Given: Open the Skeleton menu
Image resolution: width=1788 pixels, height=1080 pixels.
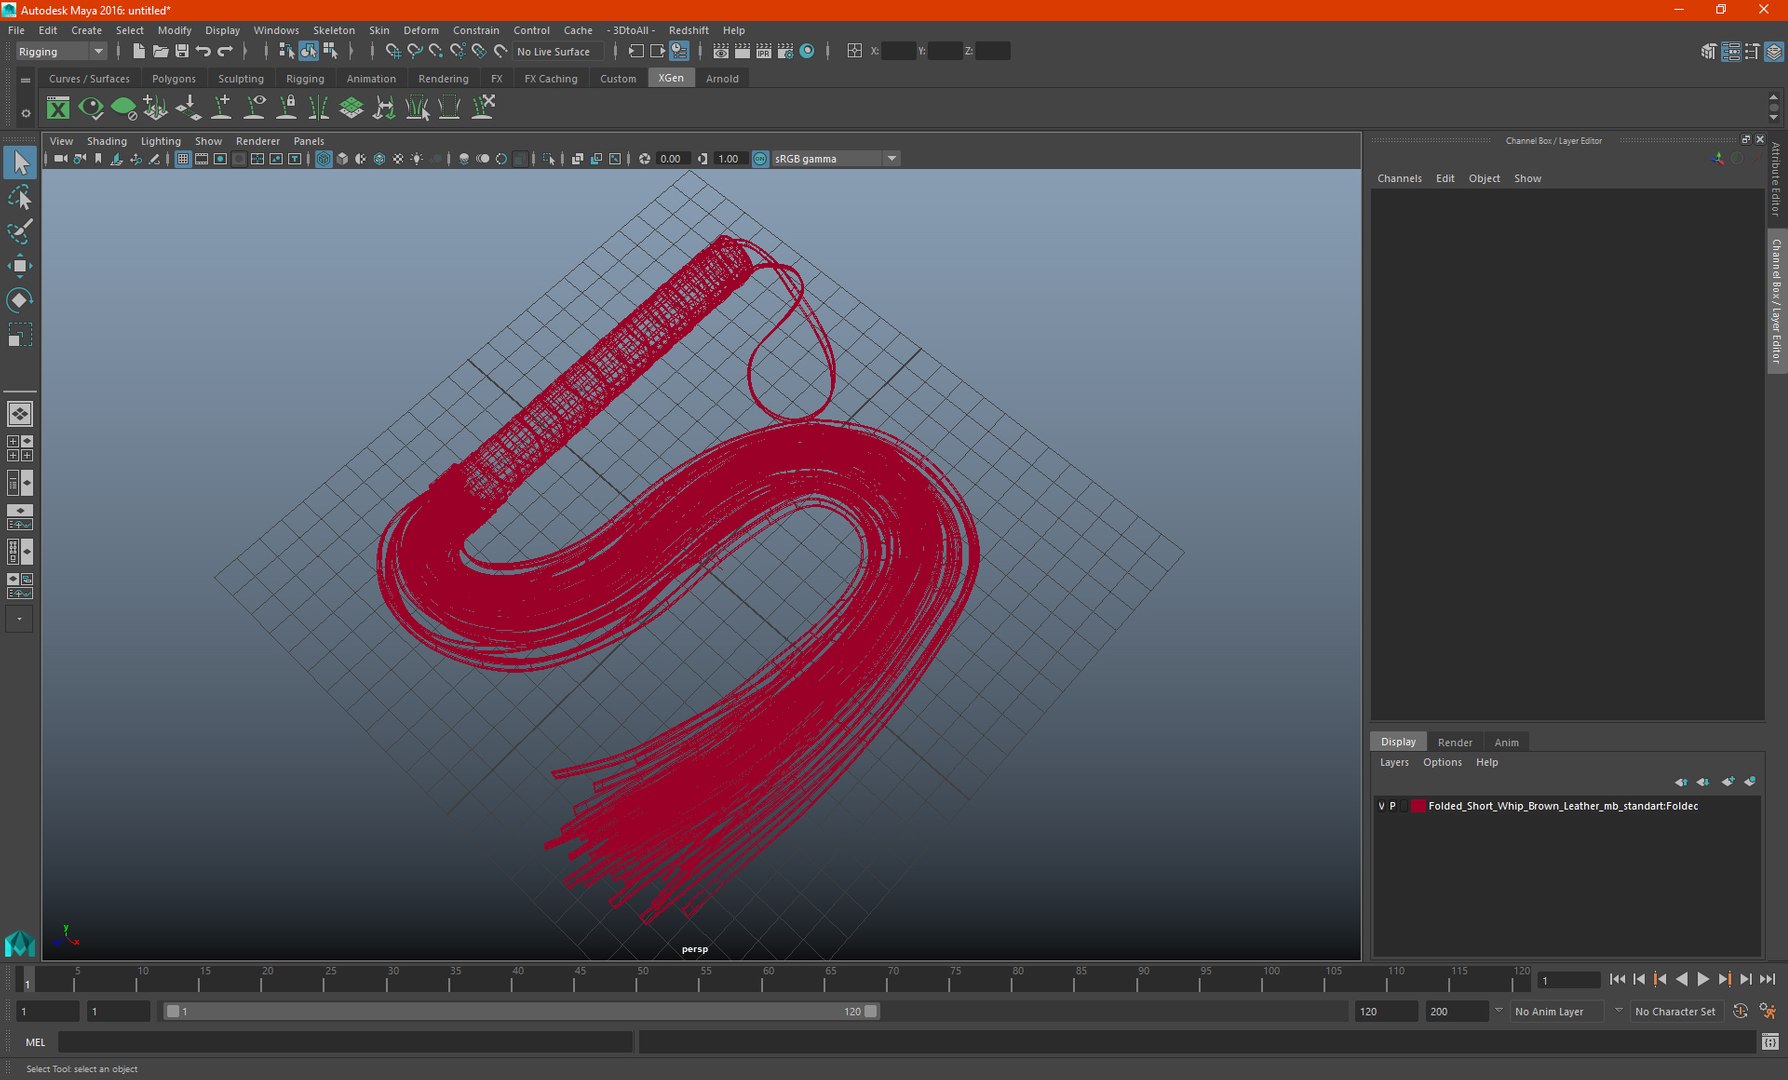Looking at the screenshot, I should 334,30.
